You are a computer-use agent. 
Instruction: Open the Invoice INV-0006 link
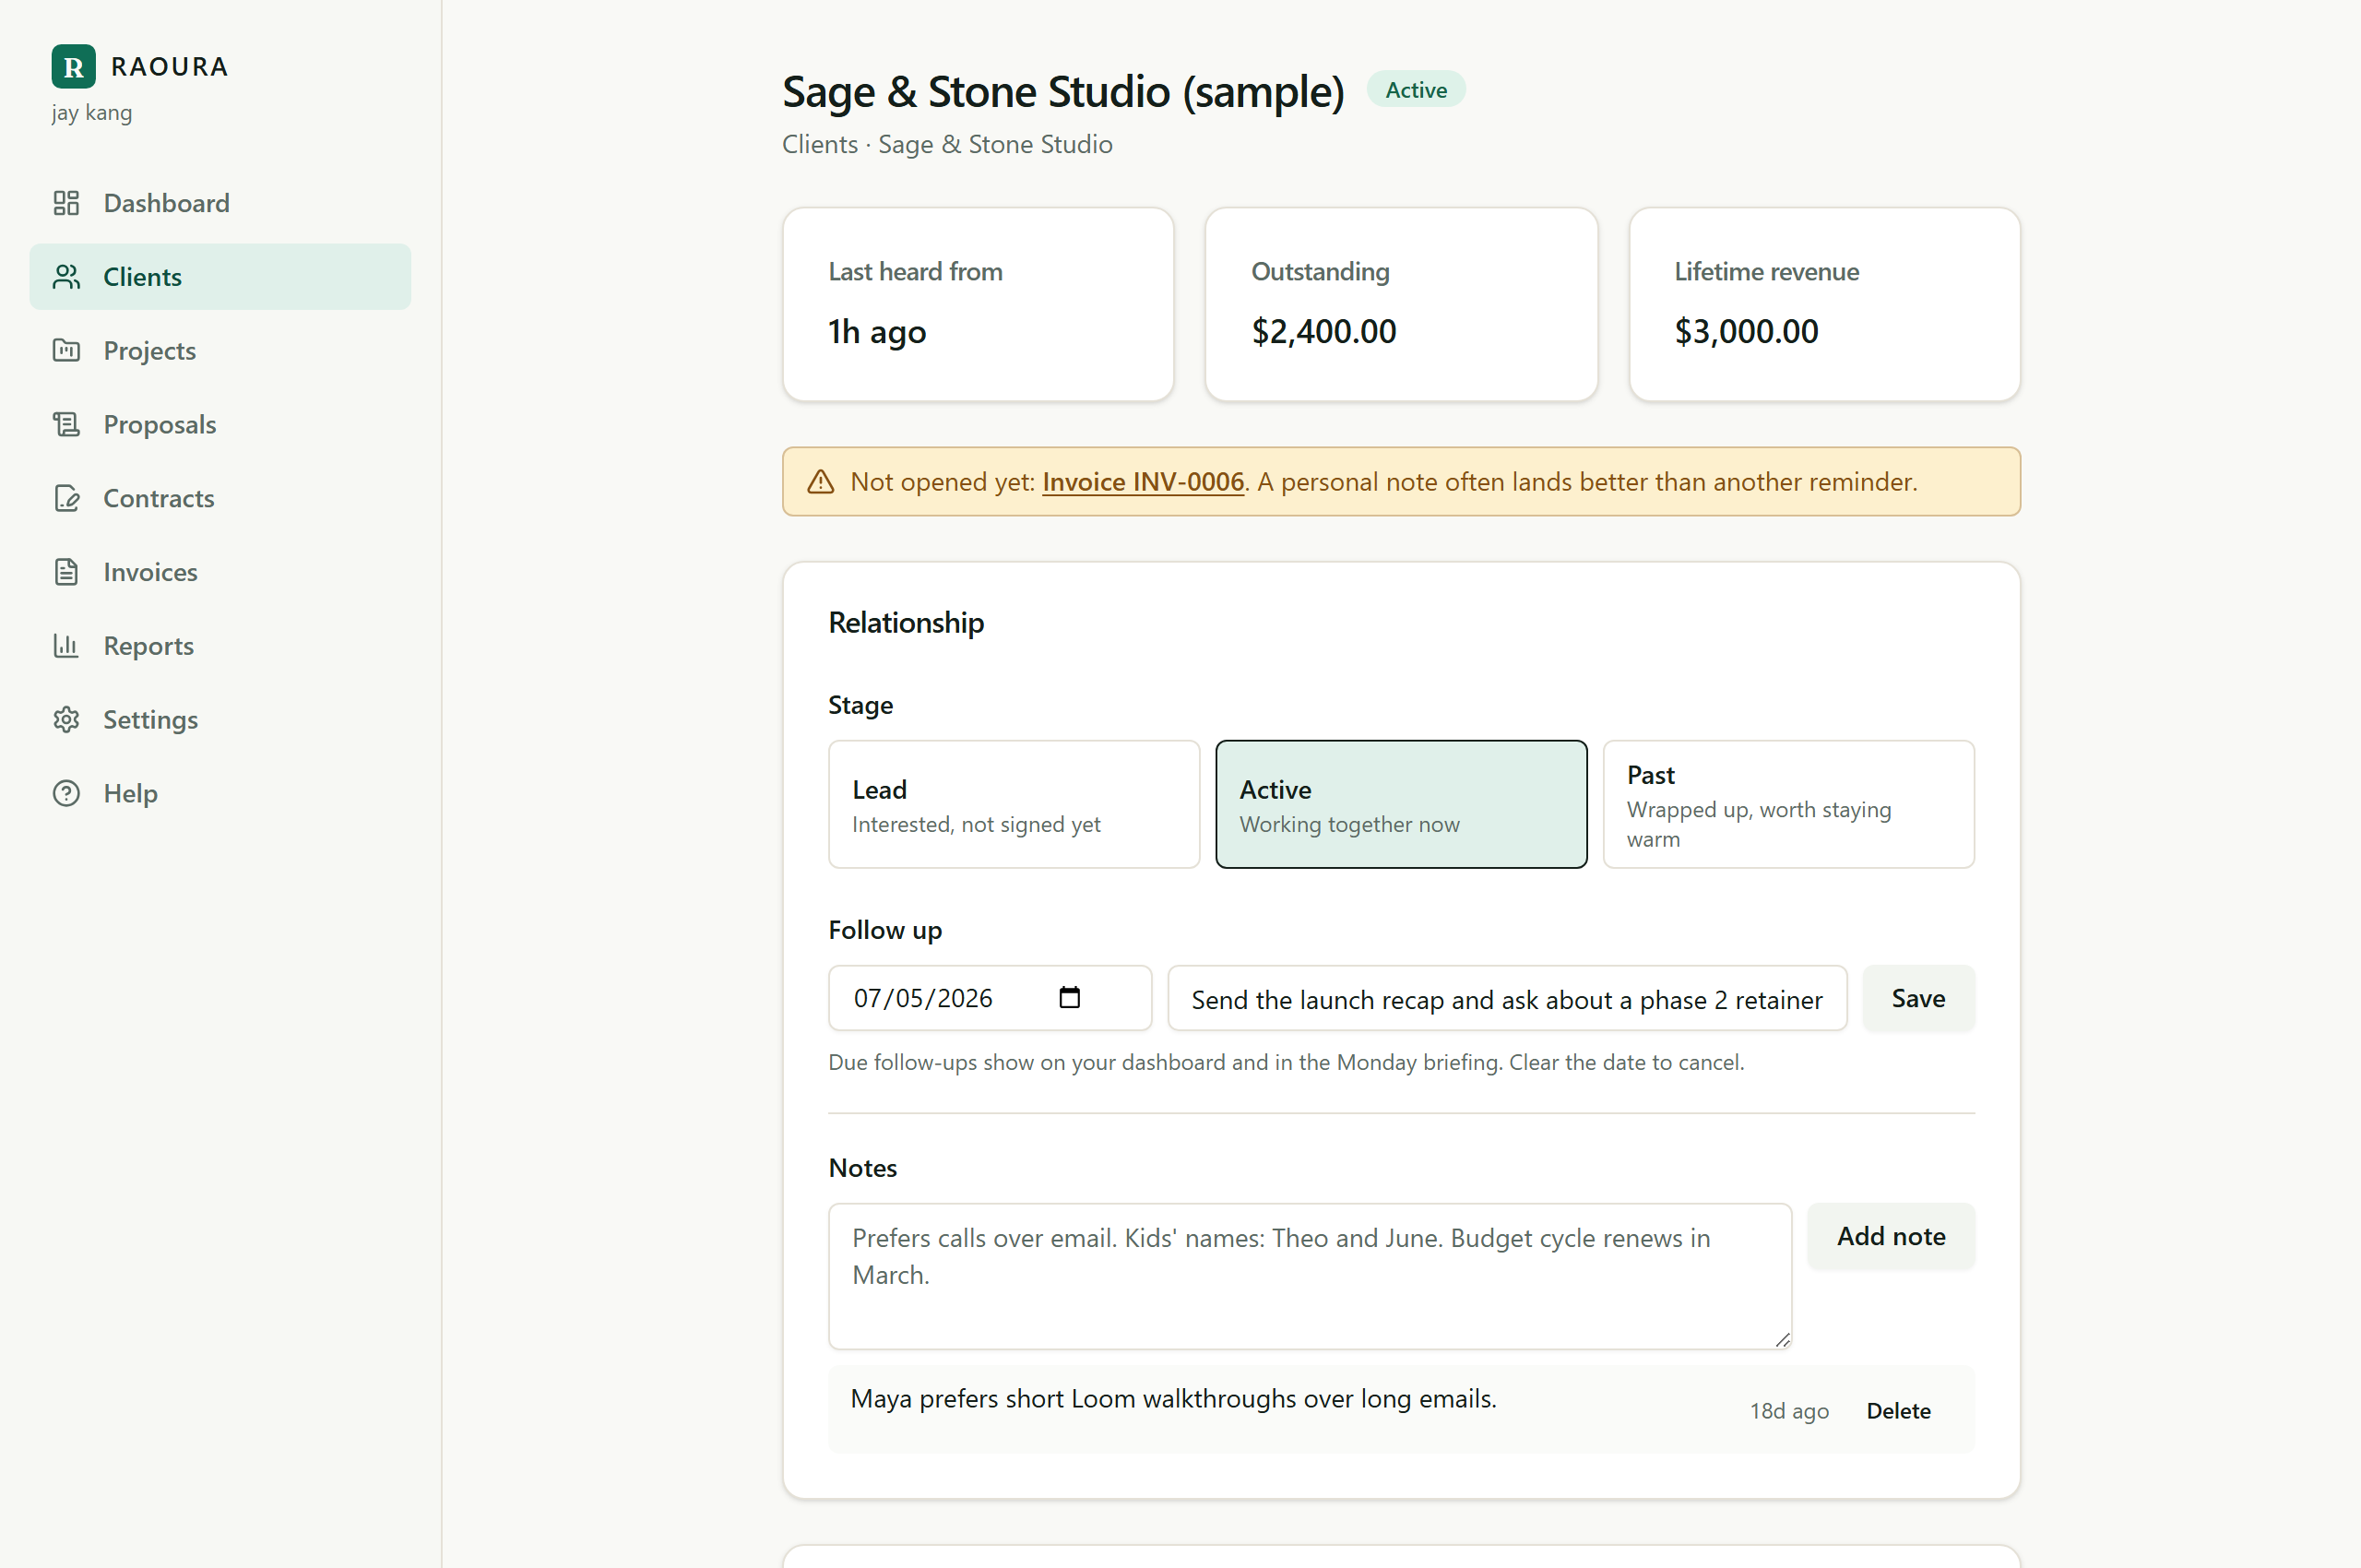click(1143, 482)
